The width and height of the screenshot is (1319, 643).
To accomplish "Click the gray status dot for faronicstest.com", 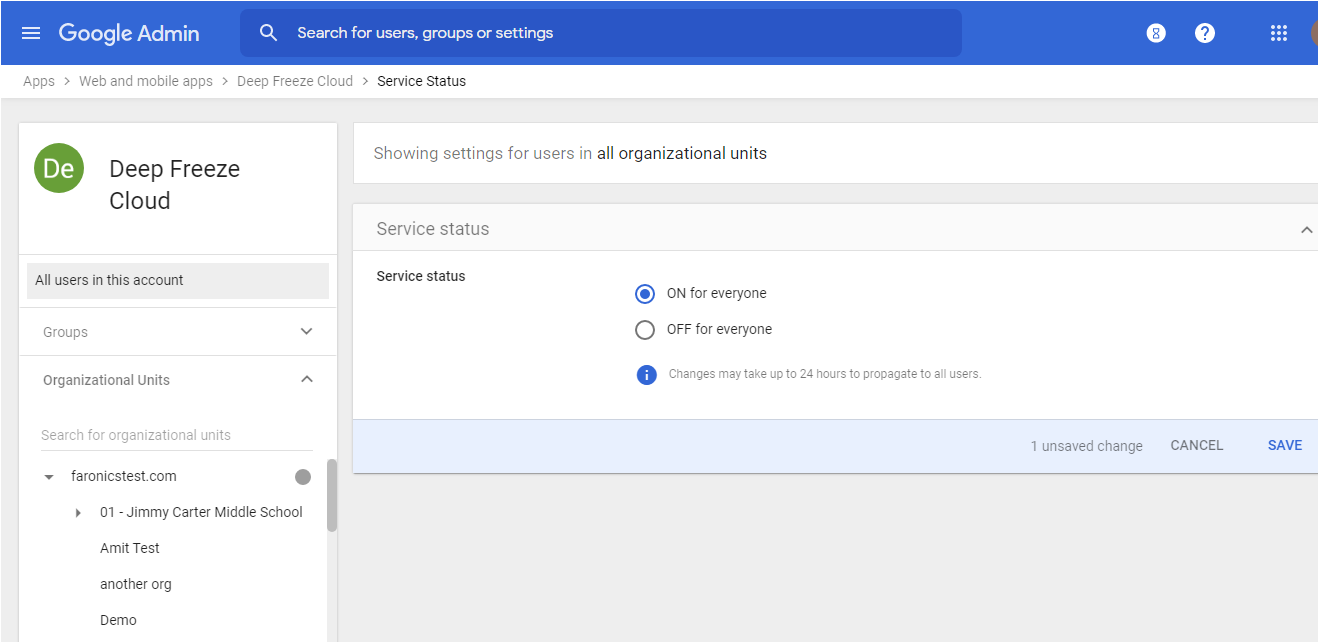I will point(303,477).
